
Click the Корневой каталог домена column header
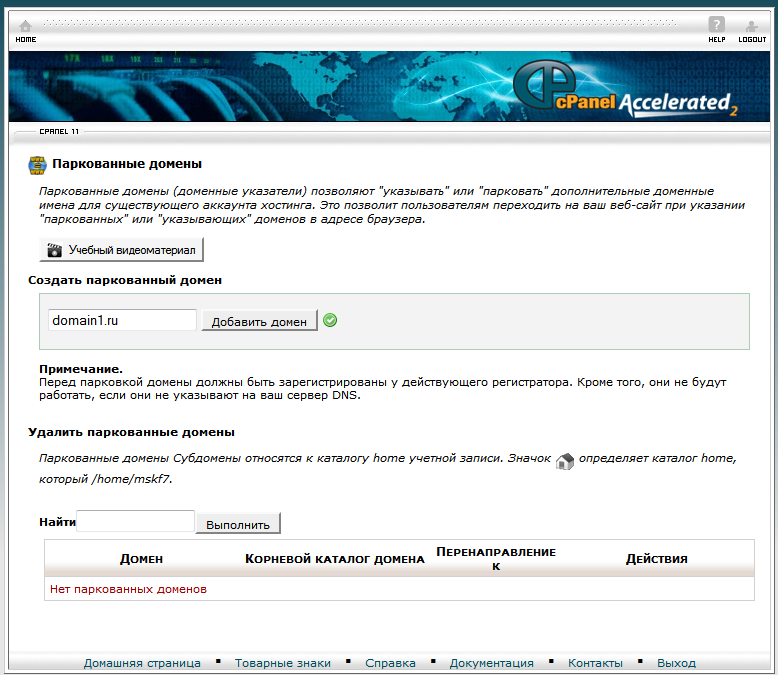click(335, 559)
